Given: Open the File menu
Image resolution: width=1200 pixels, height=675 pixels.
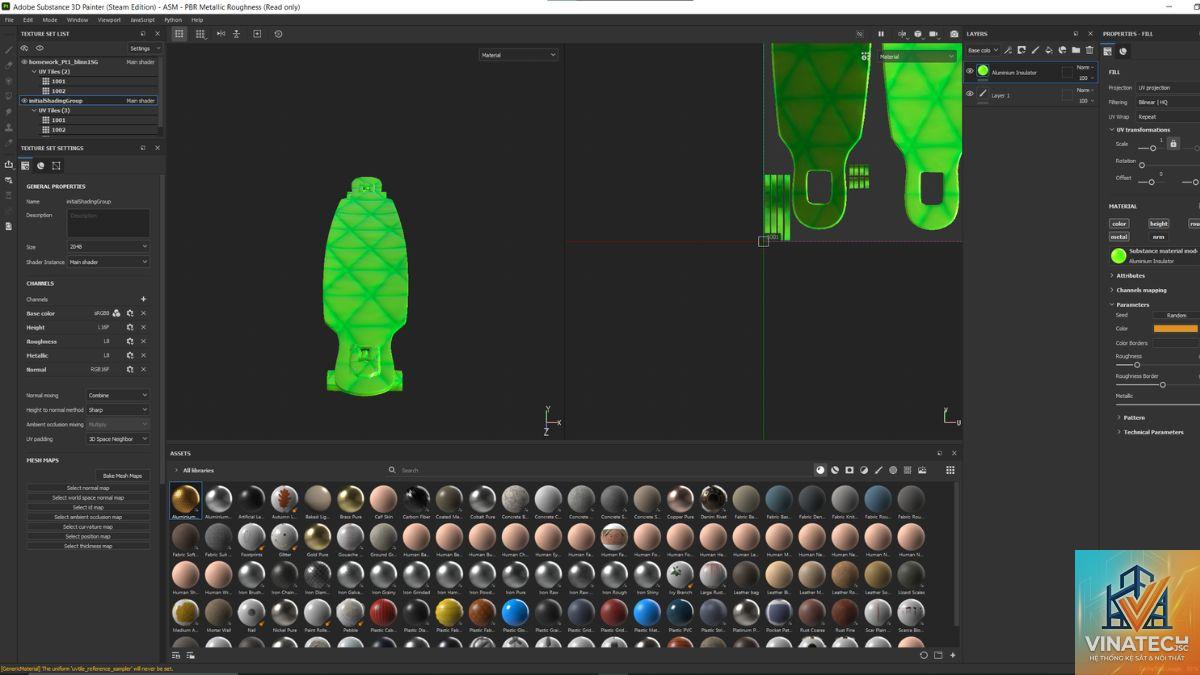Looking at the screenshot, I should (9, 20).
